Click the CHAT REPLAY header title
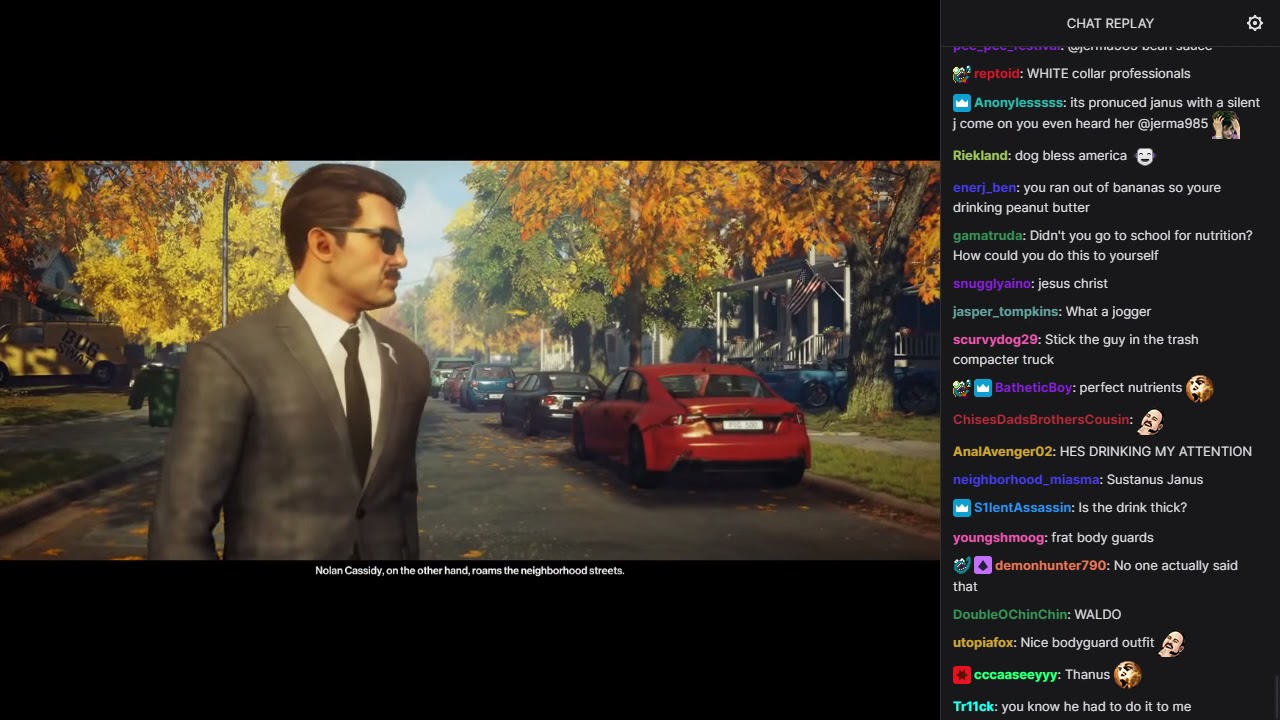 1110,23
